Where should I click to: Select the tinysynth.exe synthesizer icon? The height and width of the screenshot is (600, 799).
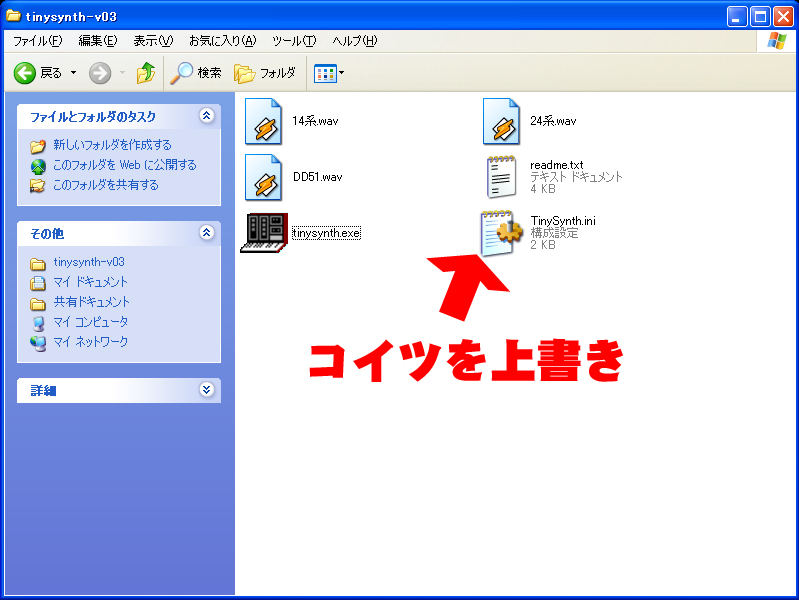click(265, 233)
